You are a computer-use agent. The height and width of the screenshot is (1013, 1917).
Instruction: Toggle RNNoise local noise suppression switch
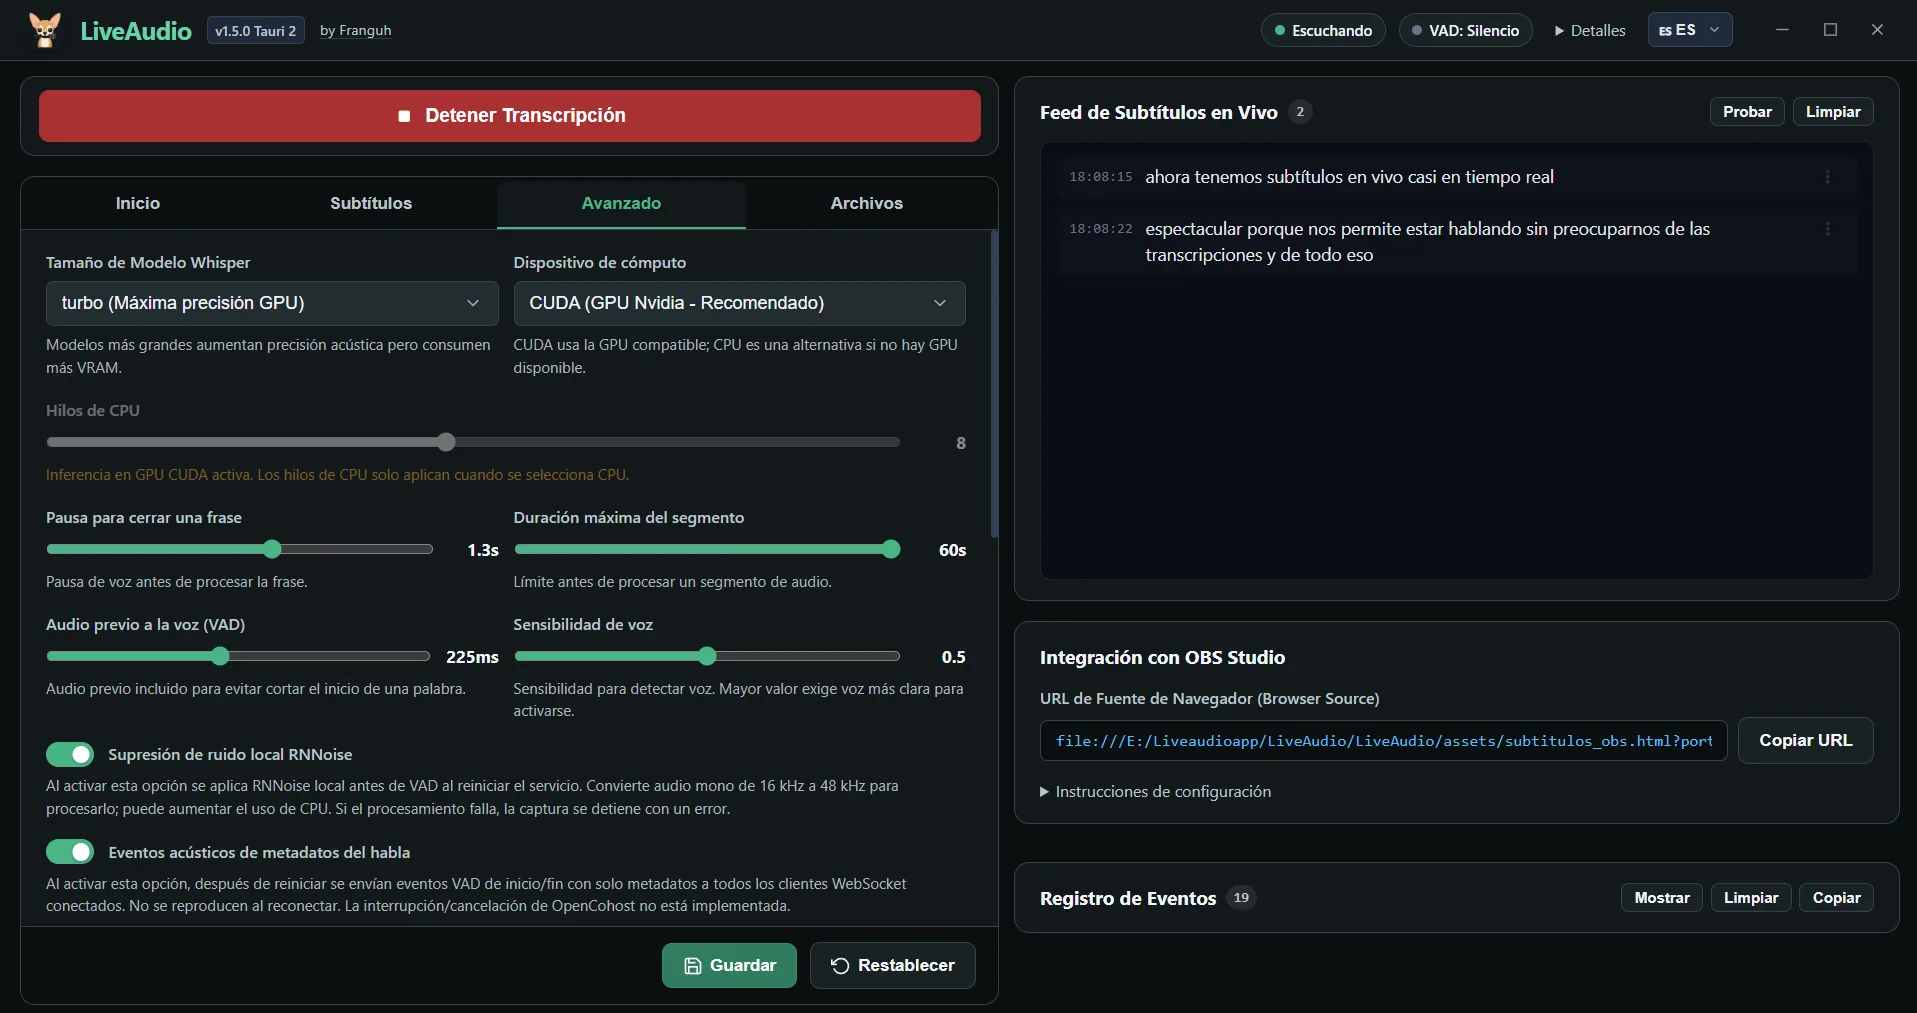[70, 754]
